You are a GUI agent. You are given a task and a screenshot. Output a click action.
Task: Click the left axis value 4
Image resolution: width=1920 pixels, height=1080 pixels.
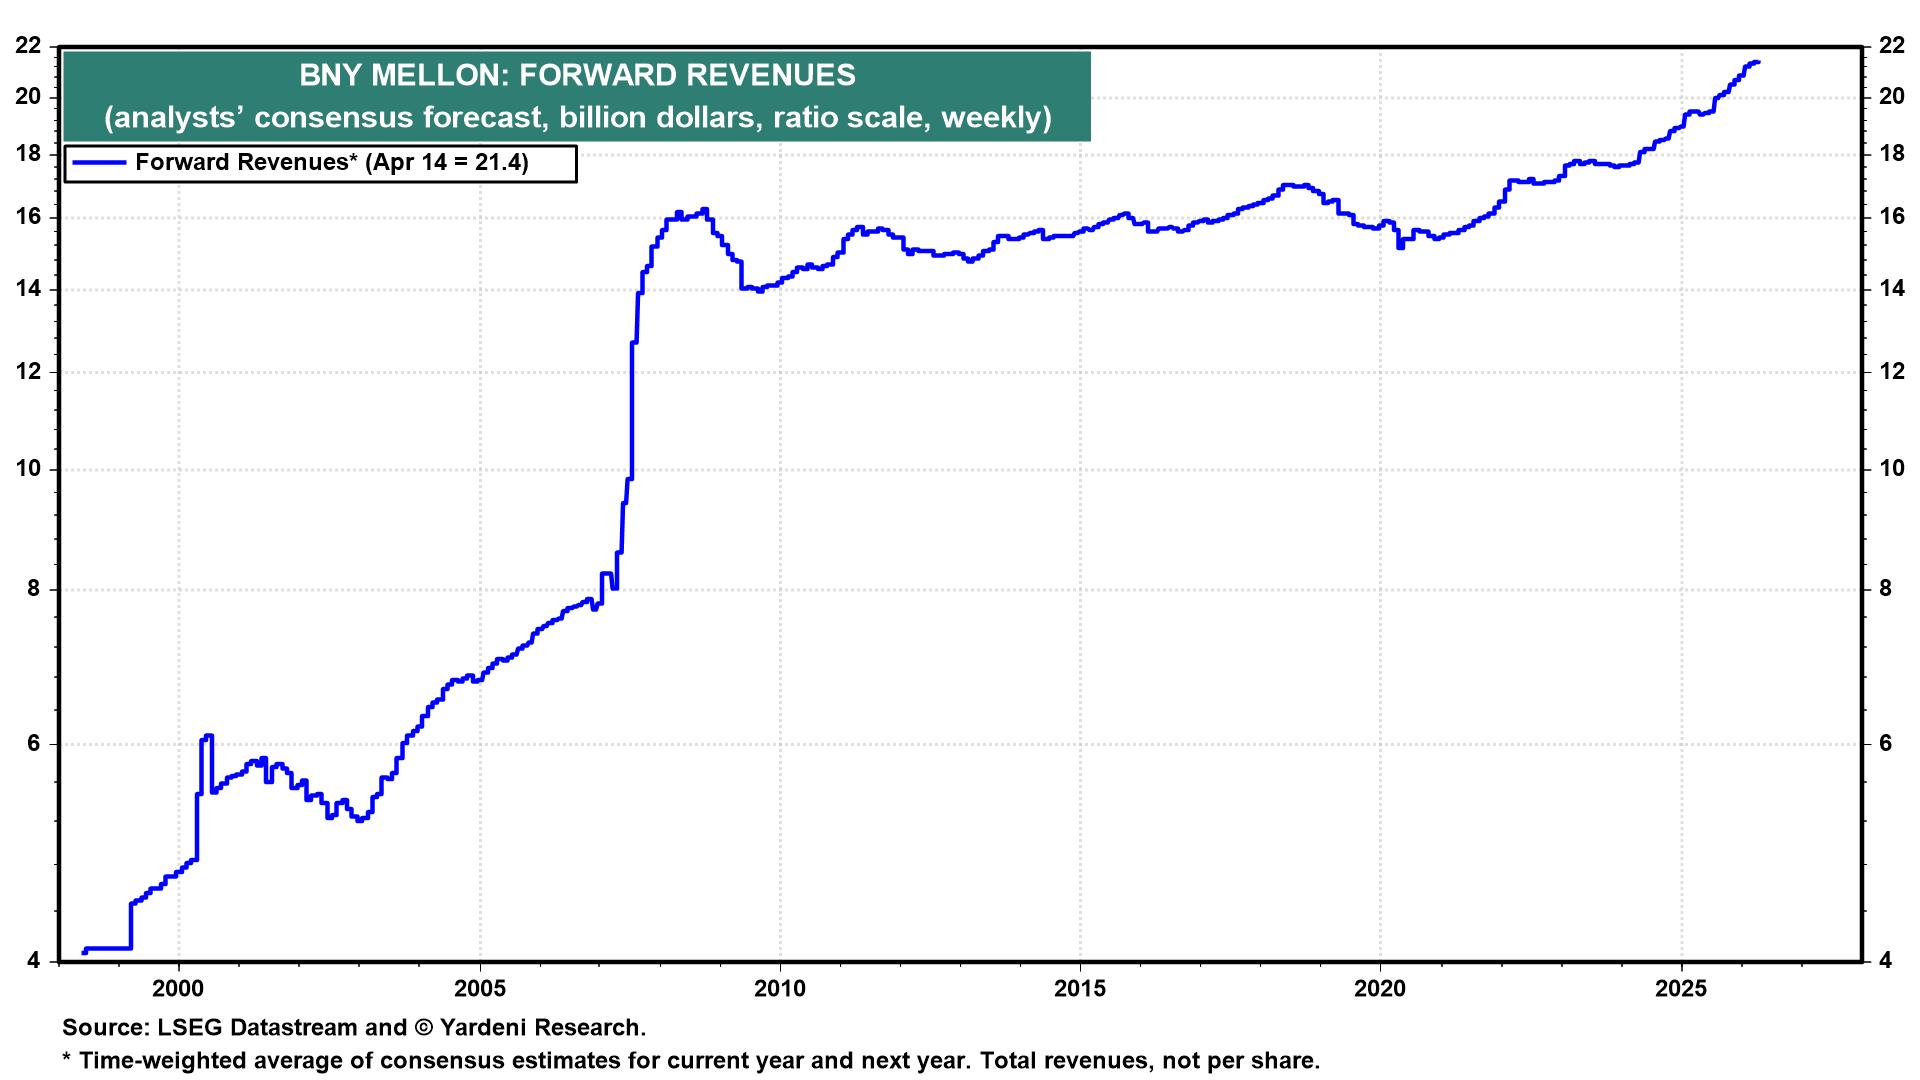[x=35, y=961]
